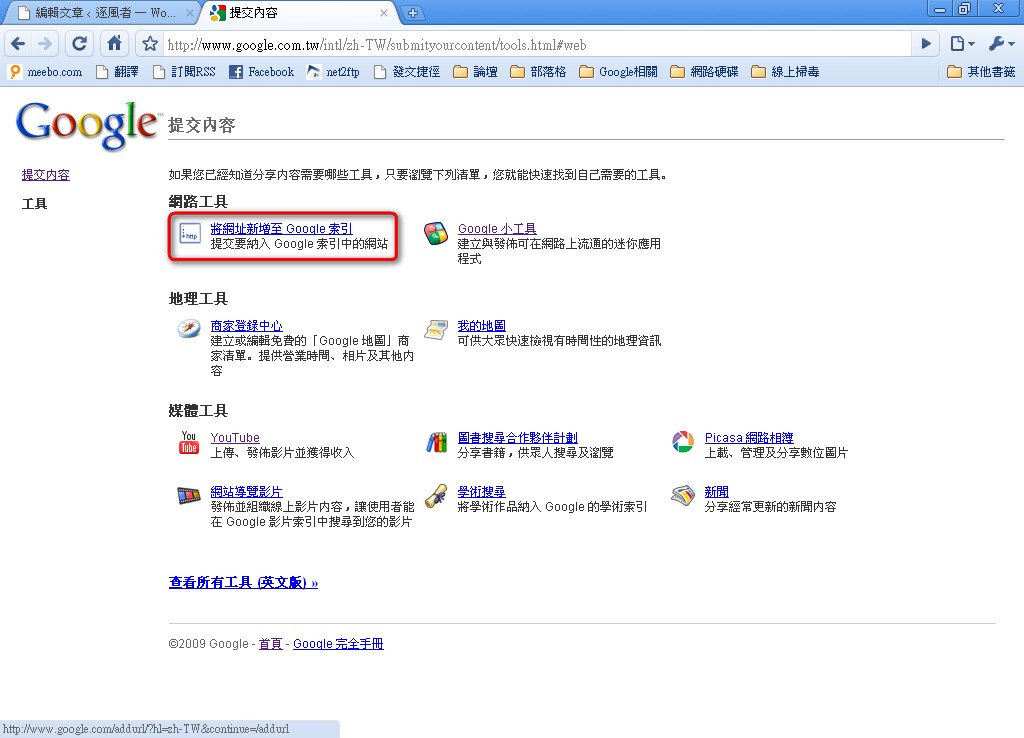Expand the 其他書籤 folder
The height and width of the screenshot is (738, 1024).
pos(982,72)
